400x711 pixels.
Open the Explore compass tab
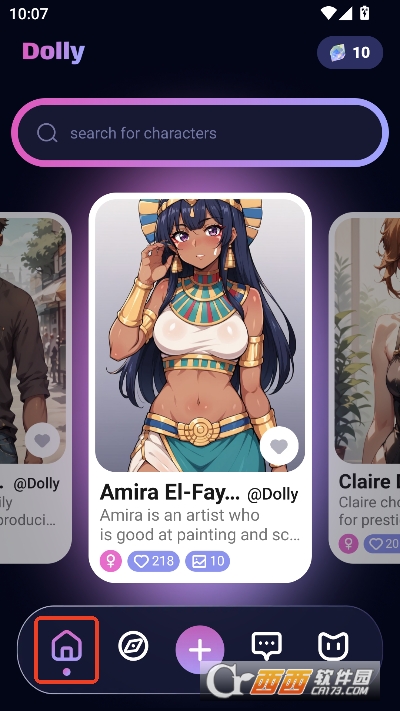(133, 647)
